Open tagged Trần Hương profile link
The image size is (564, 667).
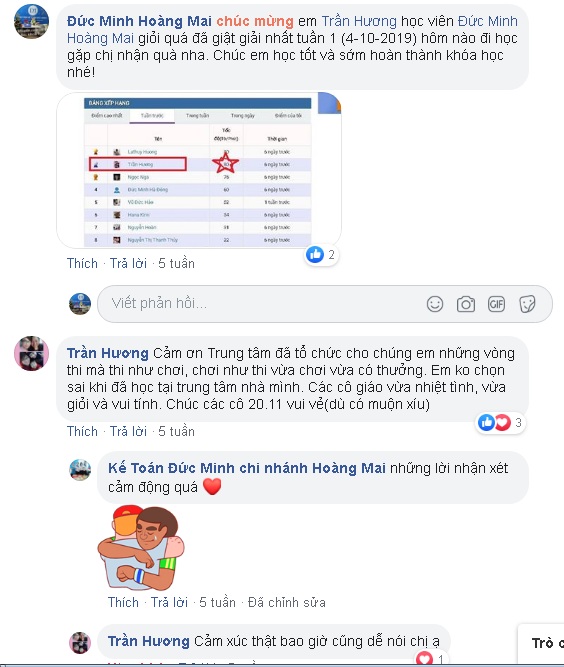pos(359,21)
